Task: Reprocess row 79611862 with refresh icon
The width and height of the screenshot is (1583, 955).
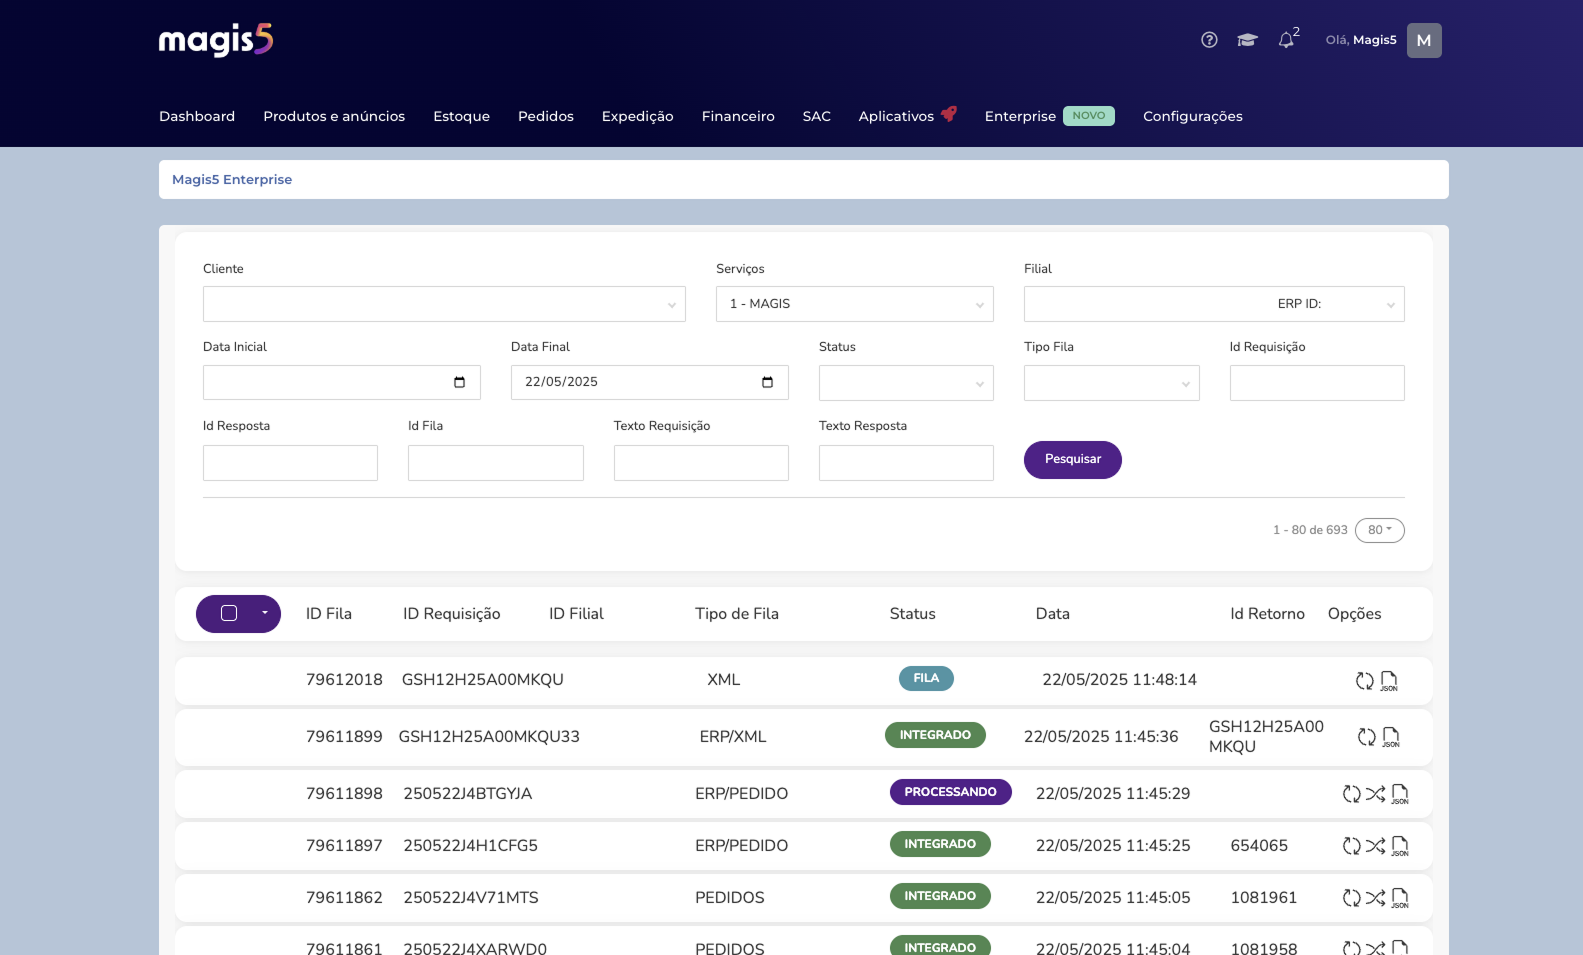Action: coord(1352,898)
